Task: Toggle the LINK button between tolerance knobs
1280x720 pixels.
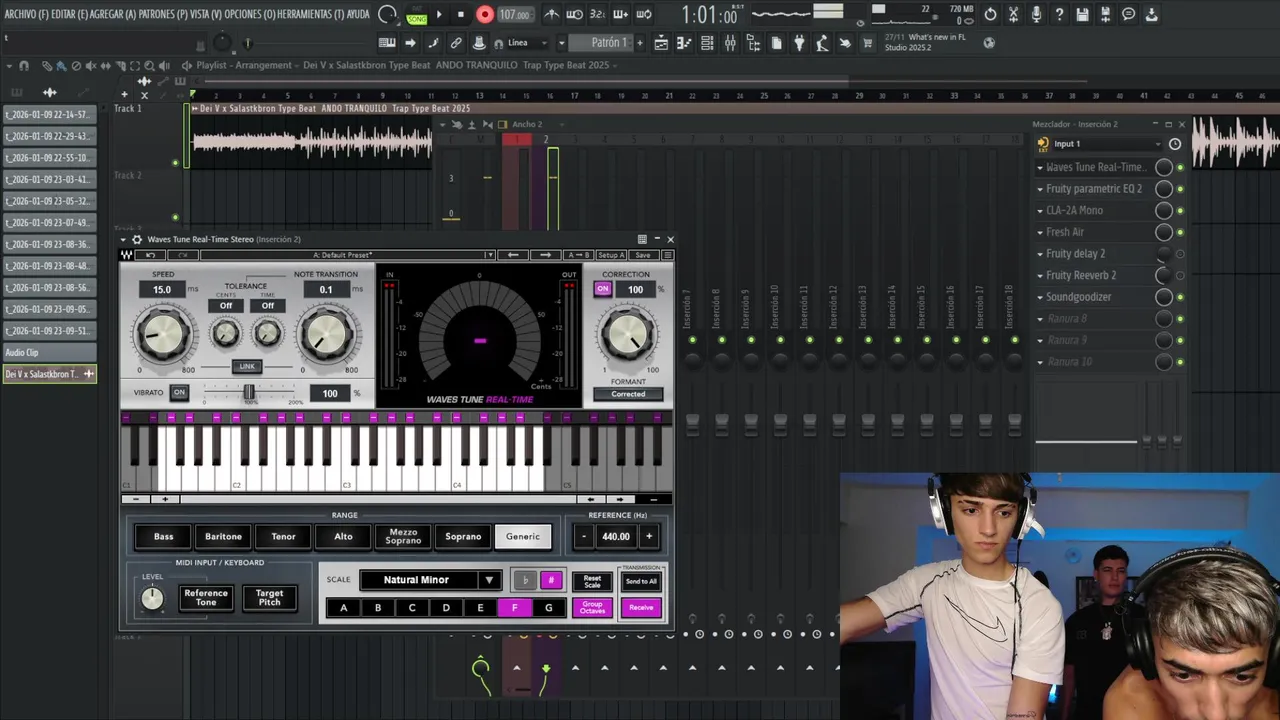Action: pyautogui.click(x=247, y=366)
